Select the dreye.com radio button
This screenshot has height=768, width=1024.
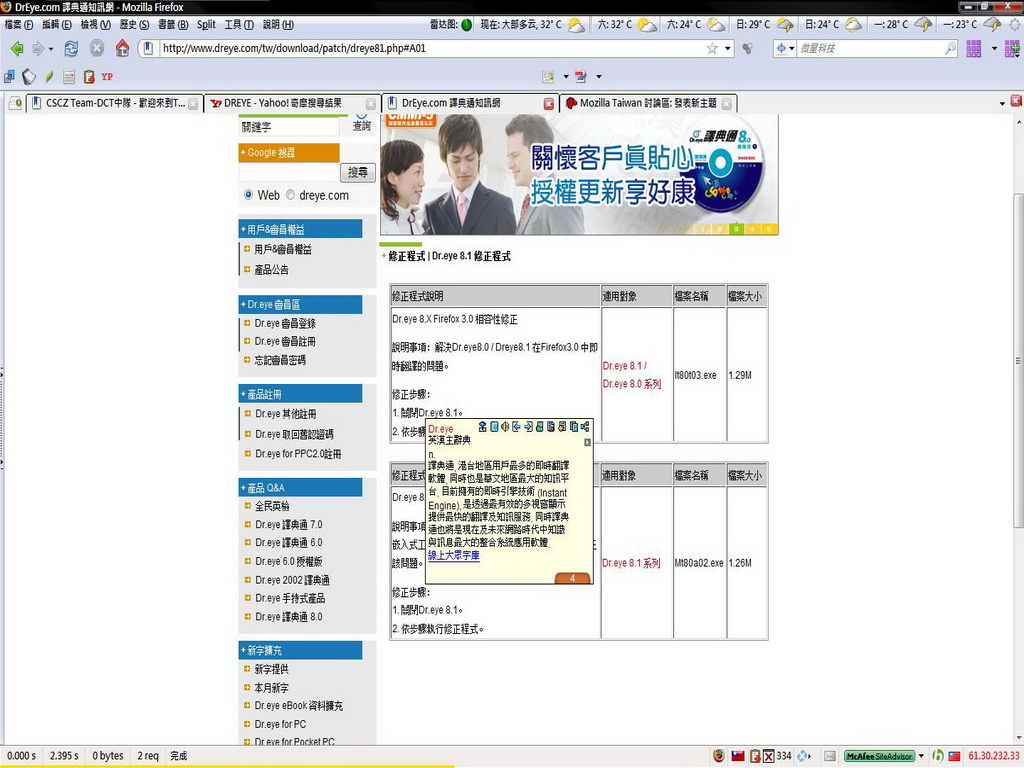(291, 195)
